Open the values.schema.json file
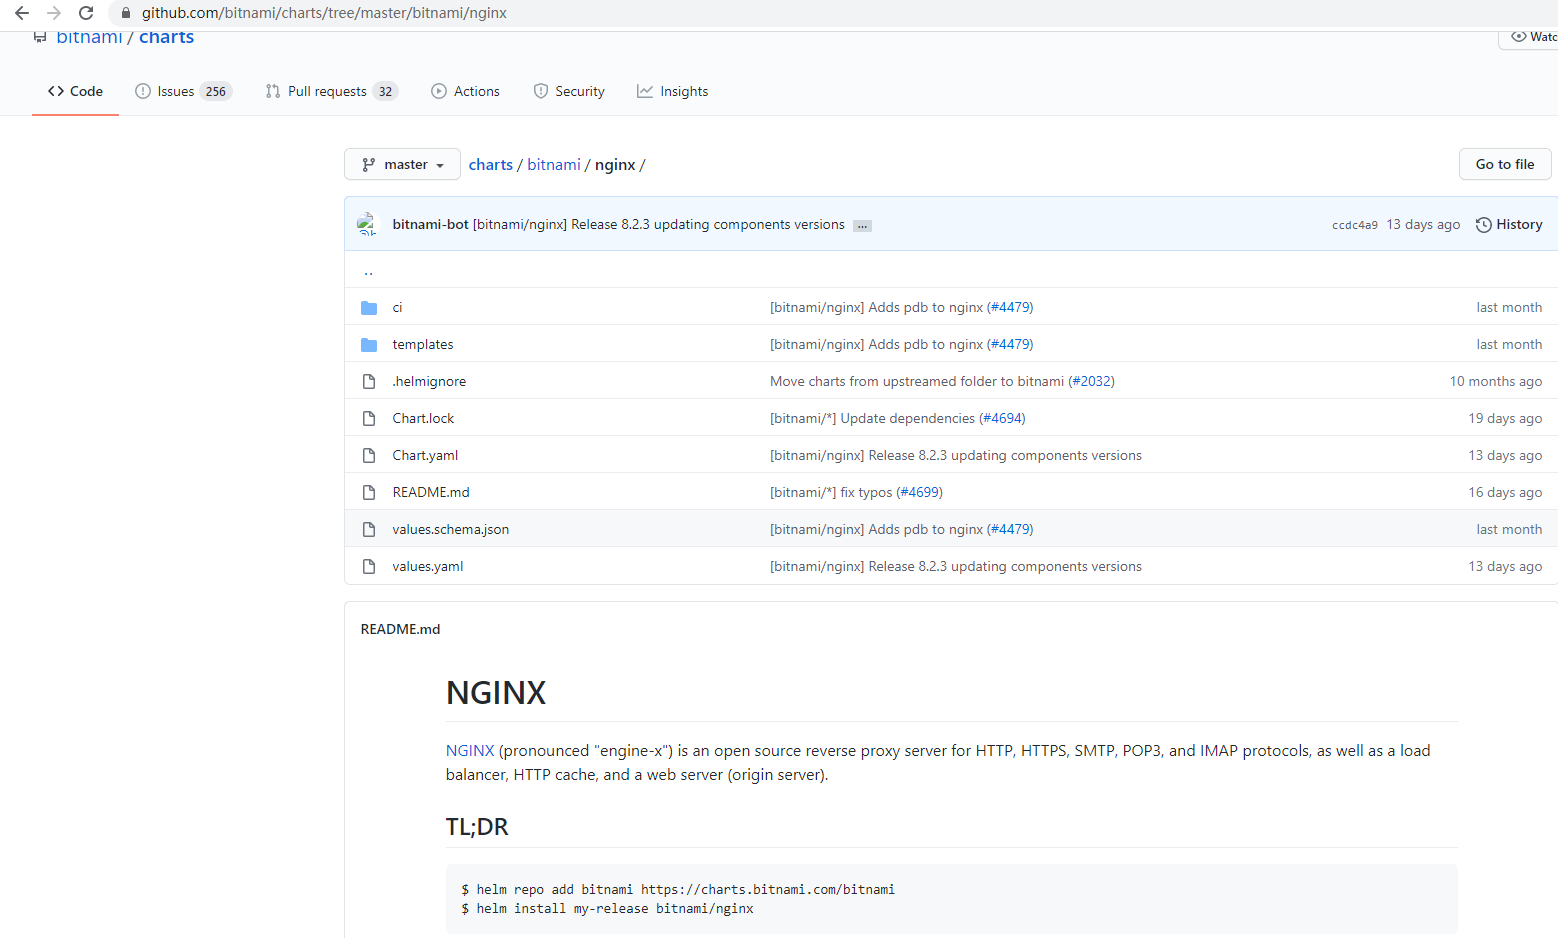The image size is (1558, 938). tap(451, 529)
